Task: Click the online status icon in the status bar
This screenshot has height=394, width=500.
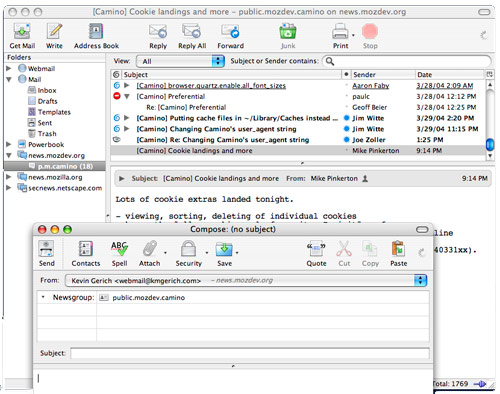Action: tap(480, 384)
